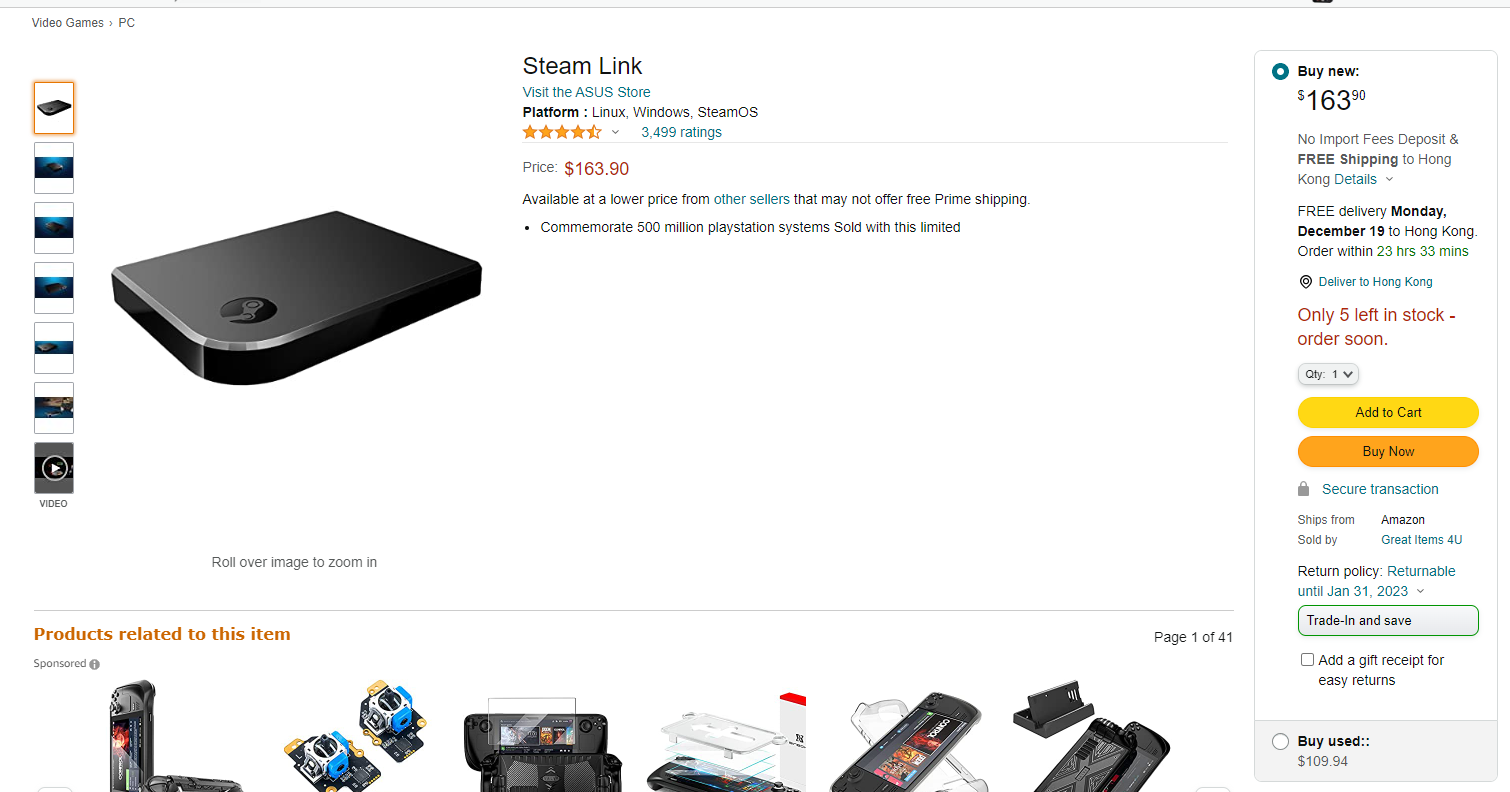Select the Buy new radio button
The width and height of the screenshot is (1510, 792).
1280,72
